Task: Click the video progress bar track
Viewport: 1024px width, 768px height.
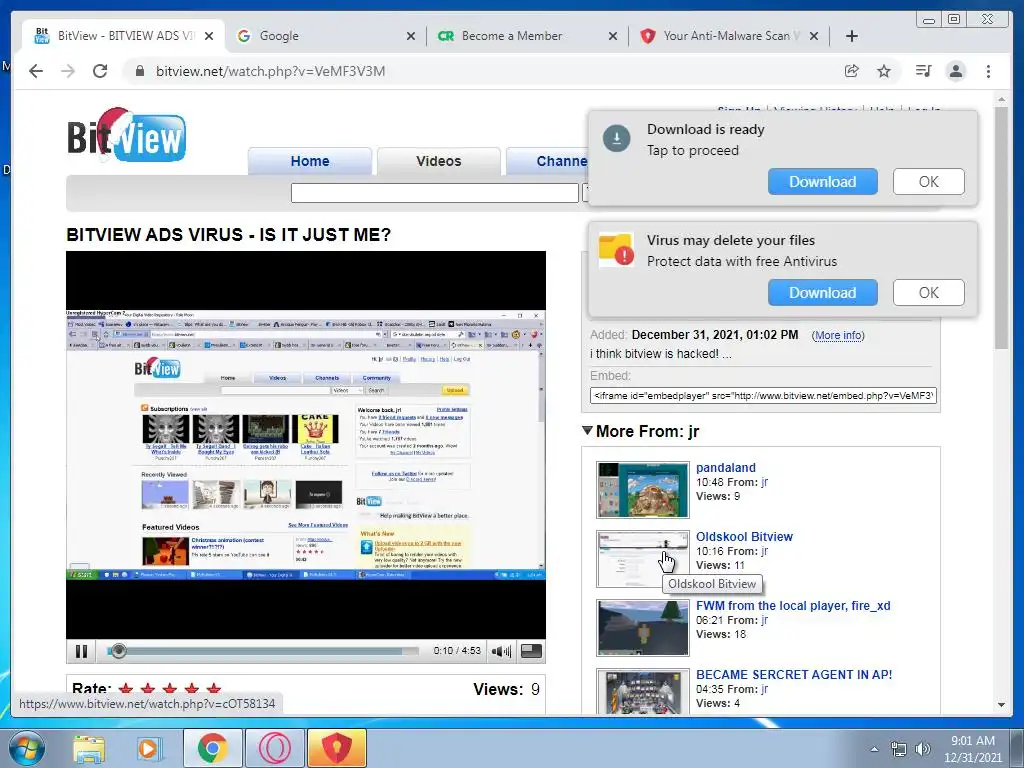Action: coord(263,651)
